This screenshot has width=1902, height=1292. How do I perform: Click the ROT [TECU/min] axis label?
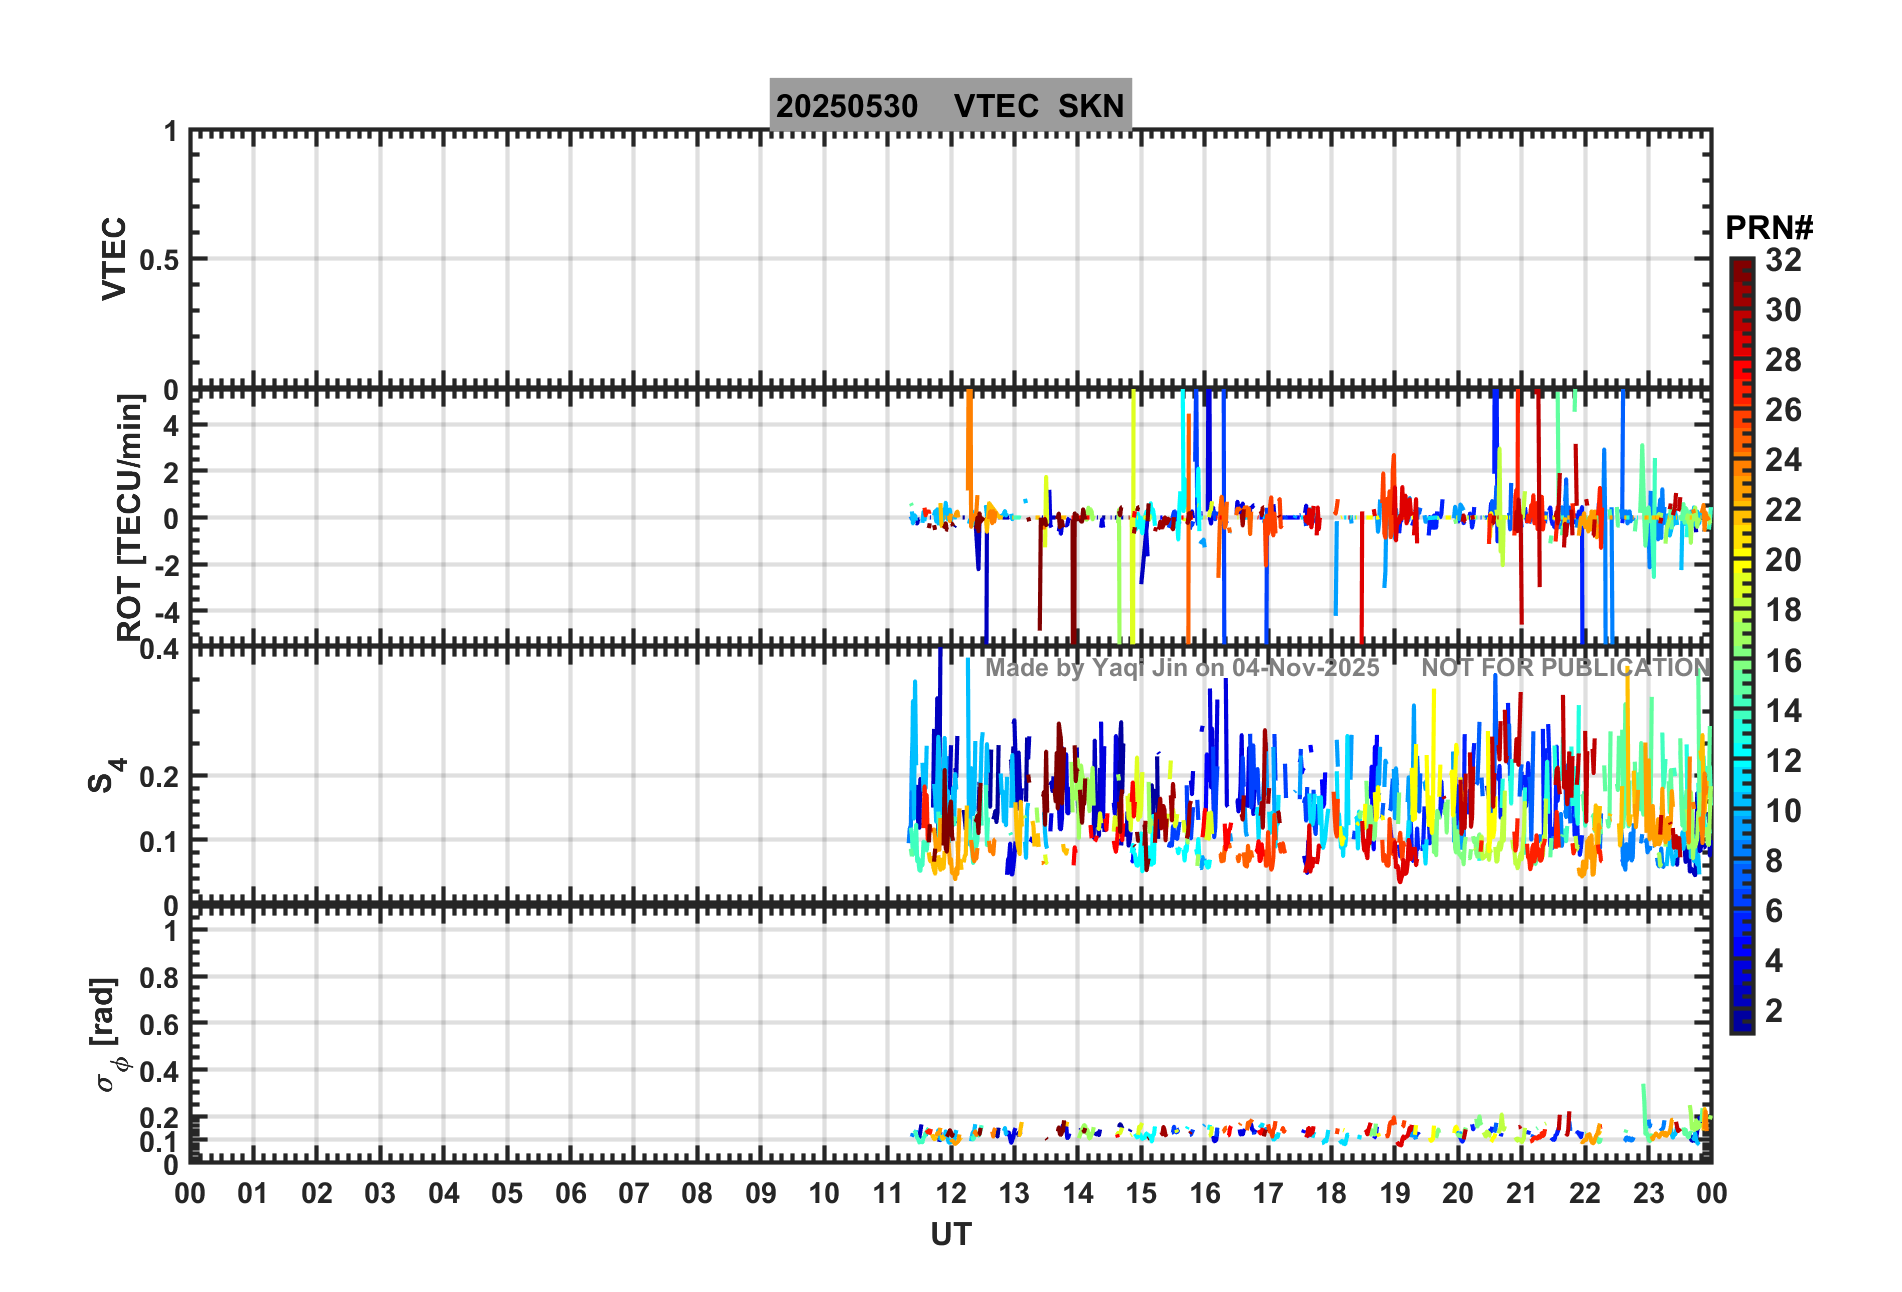click(130, 517)
